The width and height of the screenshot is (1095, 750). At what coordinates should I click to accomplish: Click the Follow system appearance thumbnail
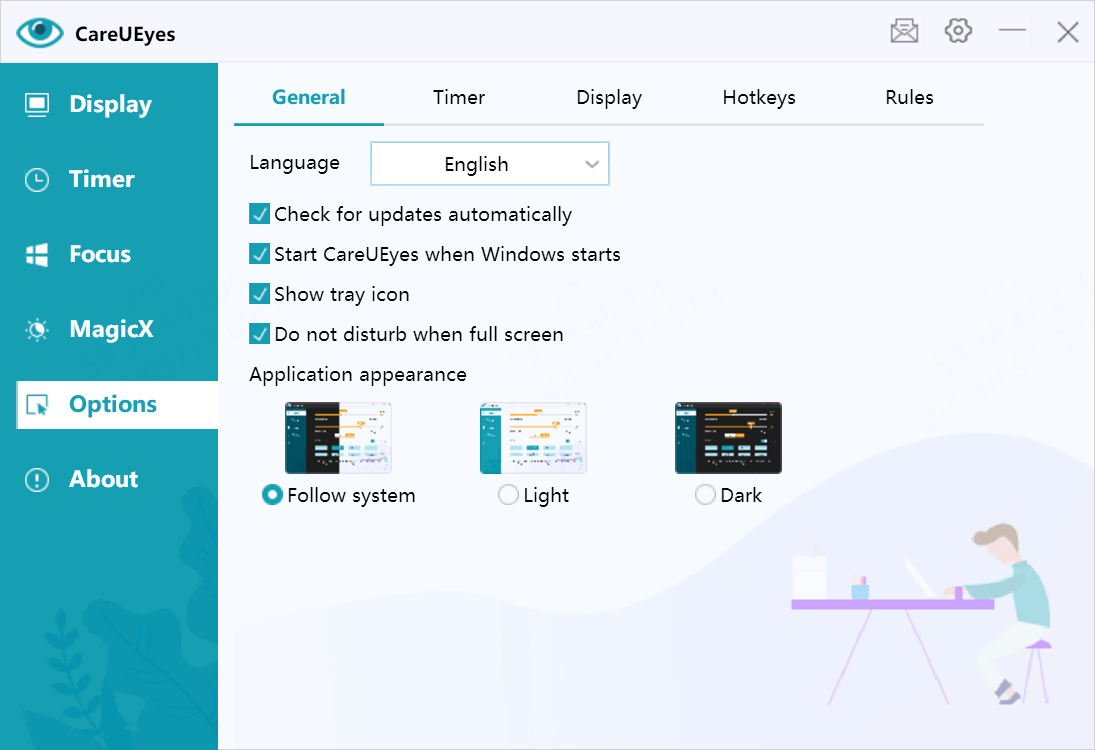(337, 437)
